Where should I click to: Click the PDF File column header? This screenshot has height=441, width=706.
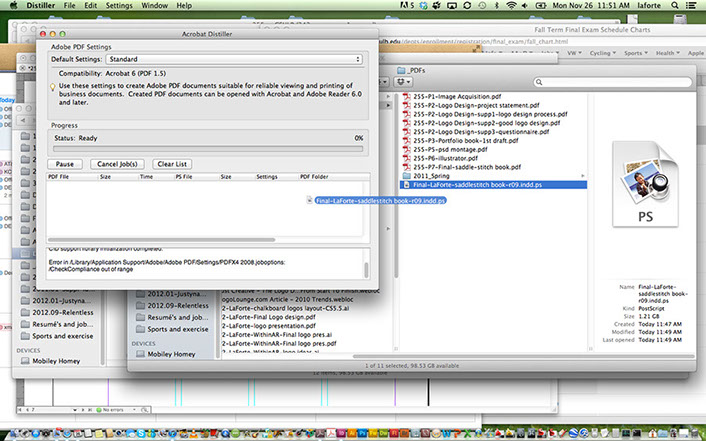click(x=59, y=177)
